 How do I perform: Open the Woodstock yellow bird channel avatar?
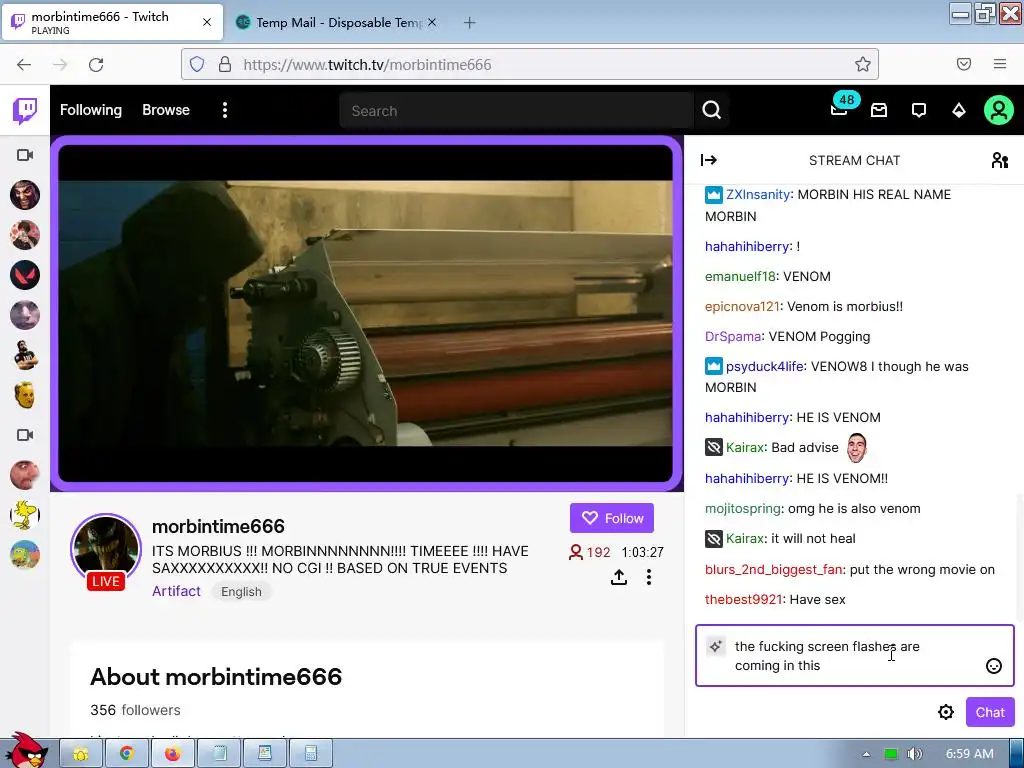click(25, 515)
